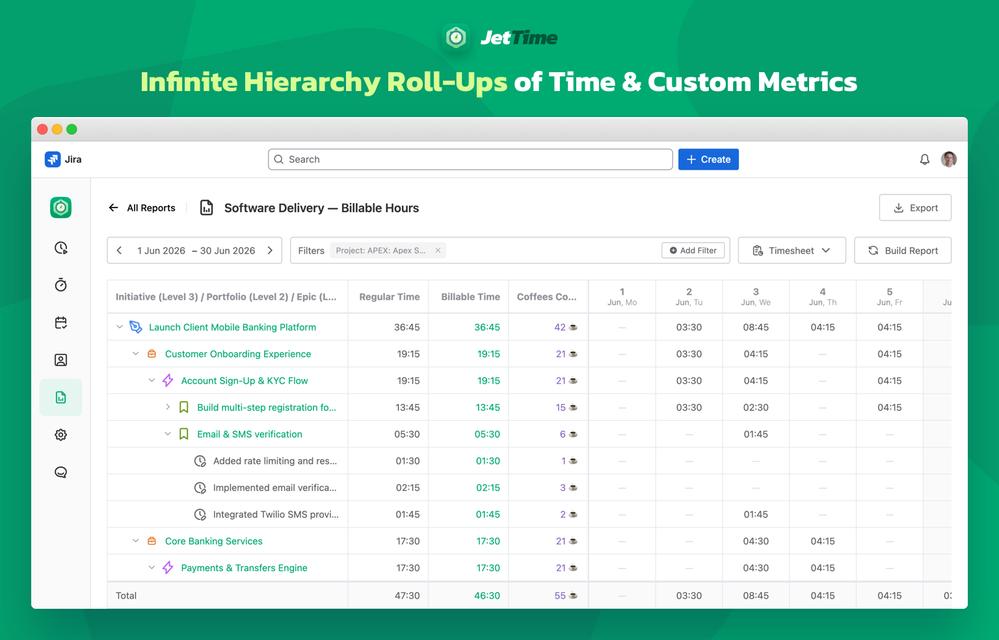Image resolution: width=999 pixels, height=640 pixels.
Task: Select the reports icon in sidebar
Action: point(61,397)
